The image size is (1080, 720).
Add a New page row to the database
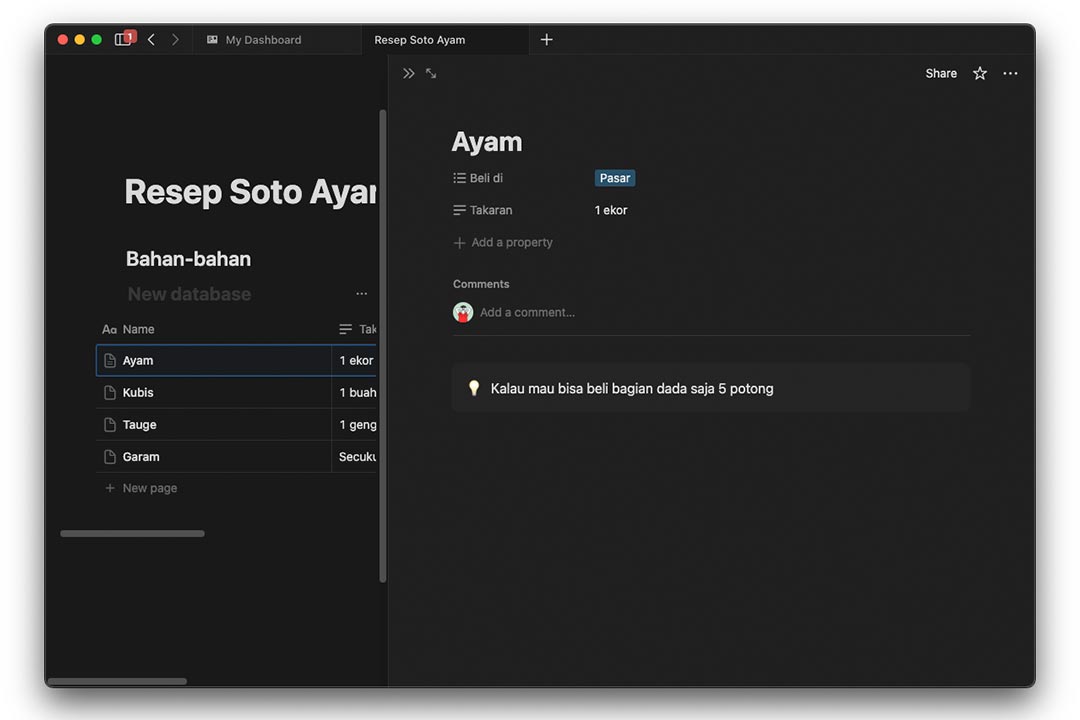tap(141, 488)
